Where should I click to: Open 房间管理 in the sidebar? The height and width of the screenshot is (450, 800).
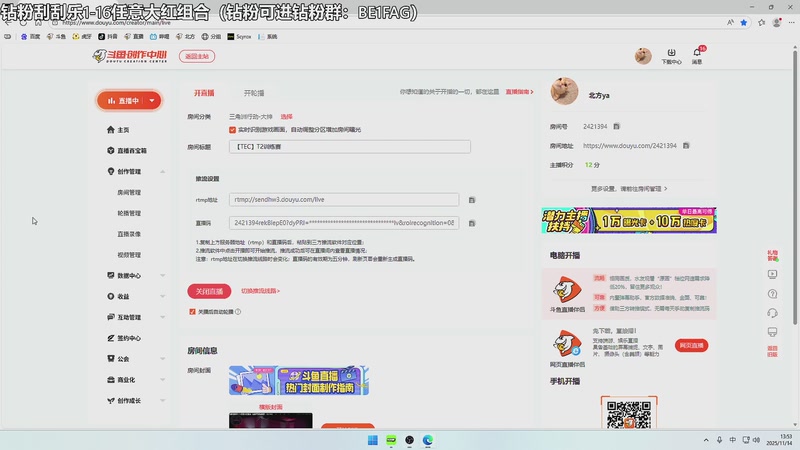click(129, 192)
